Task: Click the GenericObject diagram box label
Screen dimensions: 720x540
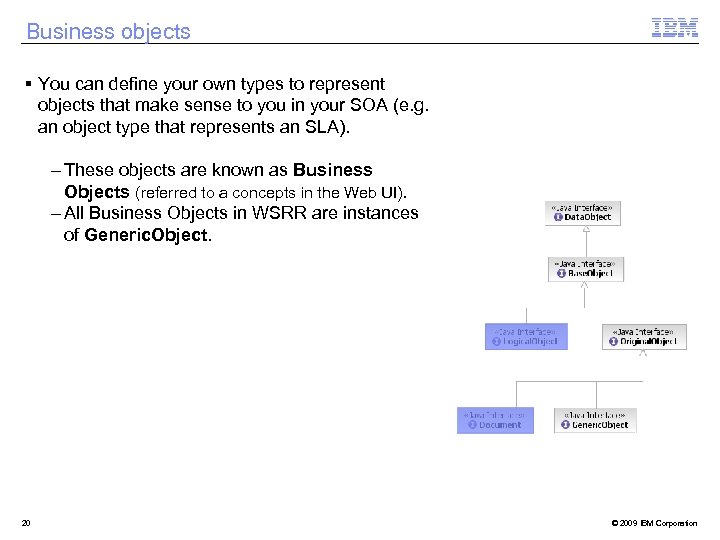Action: point(600,425)
